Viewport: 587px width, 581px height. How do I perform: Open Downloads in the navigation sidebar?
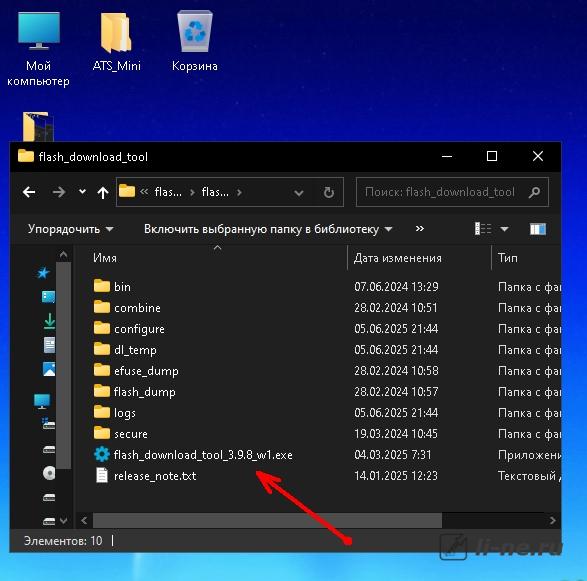point(49,321)
